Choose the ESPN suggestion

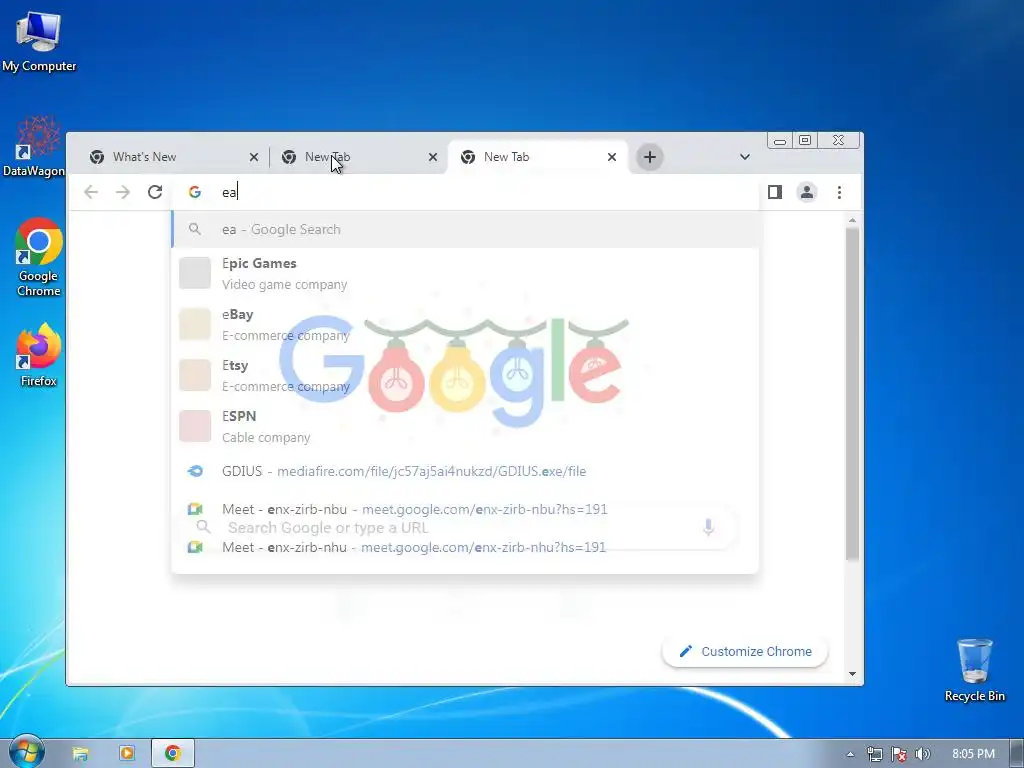tap(465, 426)
